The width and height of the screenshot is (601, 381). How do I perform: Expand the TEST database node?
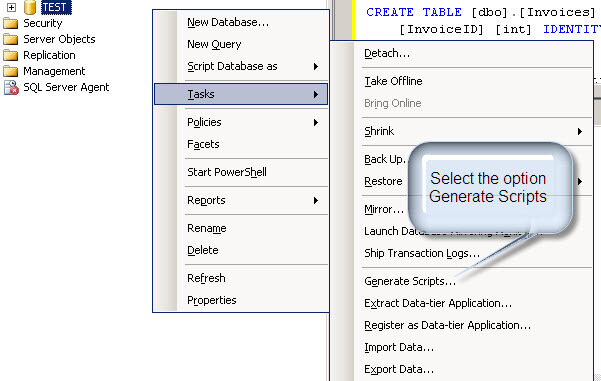[x=11, y=7]
